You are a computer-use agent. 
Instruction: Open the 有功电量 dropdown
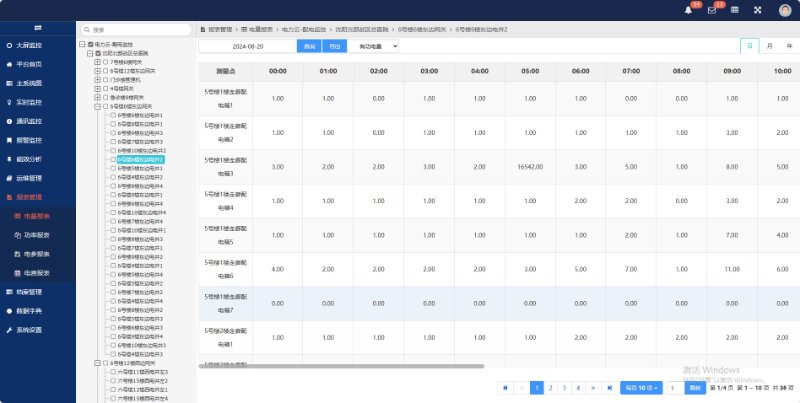(372, 46)
